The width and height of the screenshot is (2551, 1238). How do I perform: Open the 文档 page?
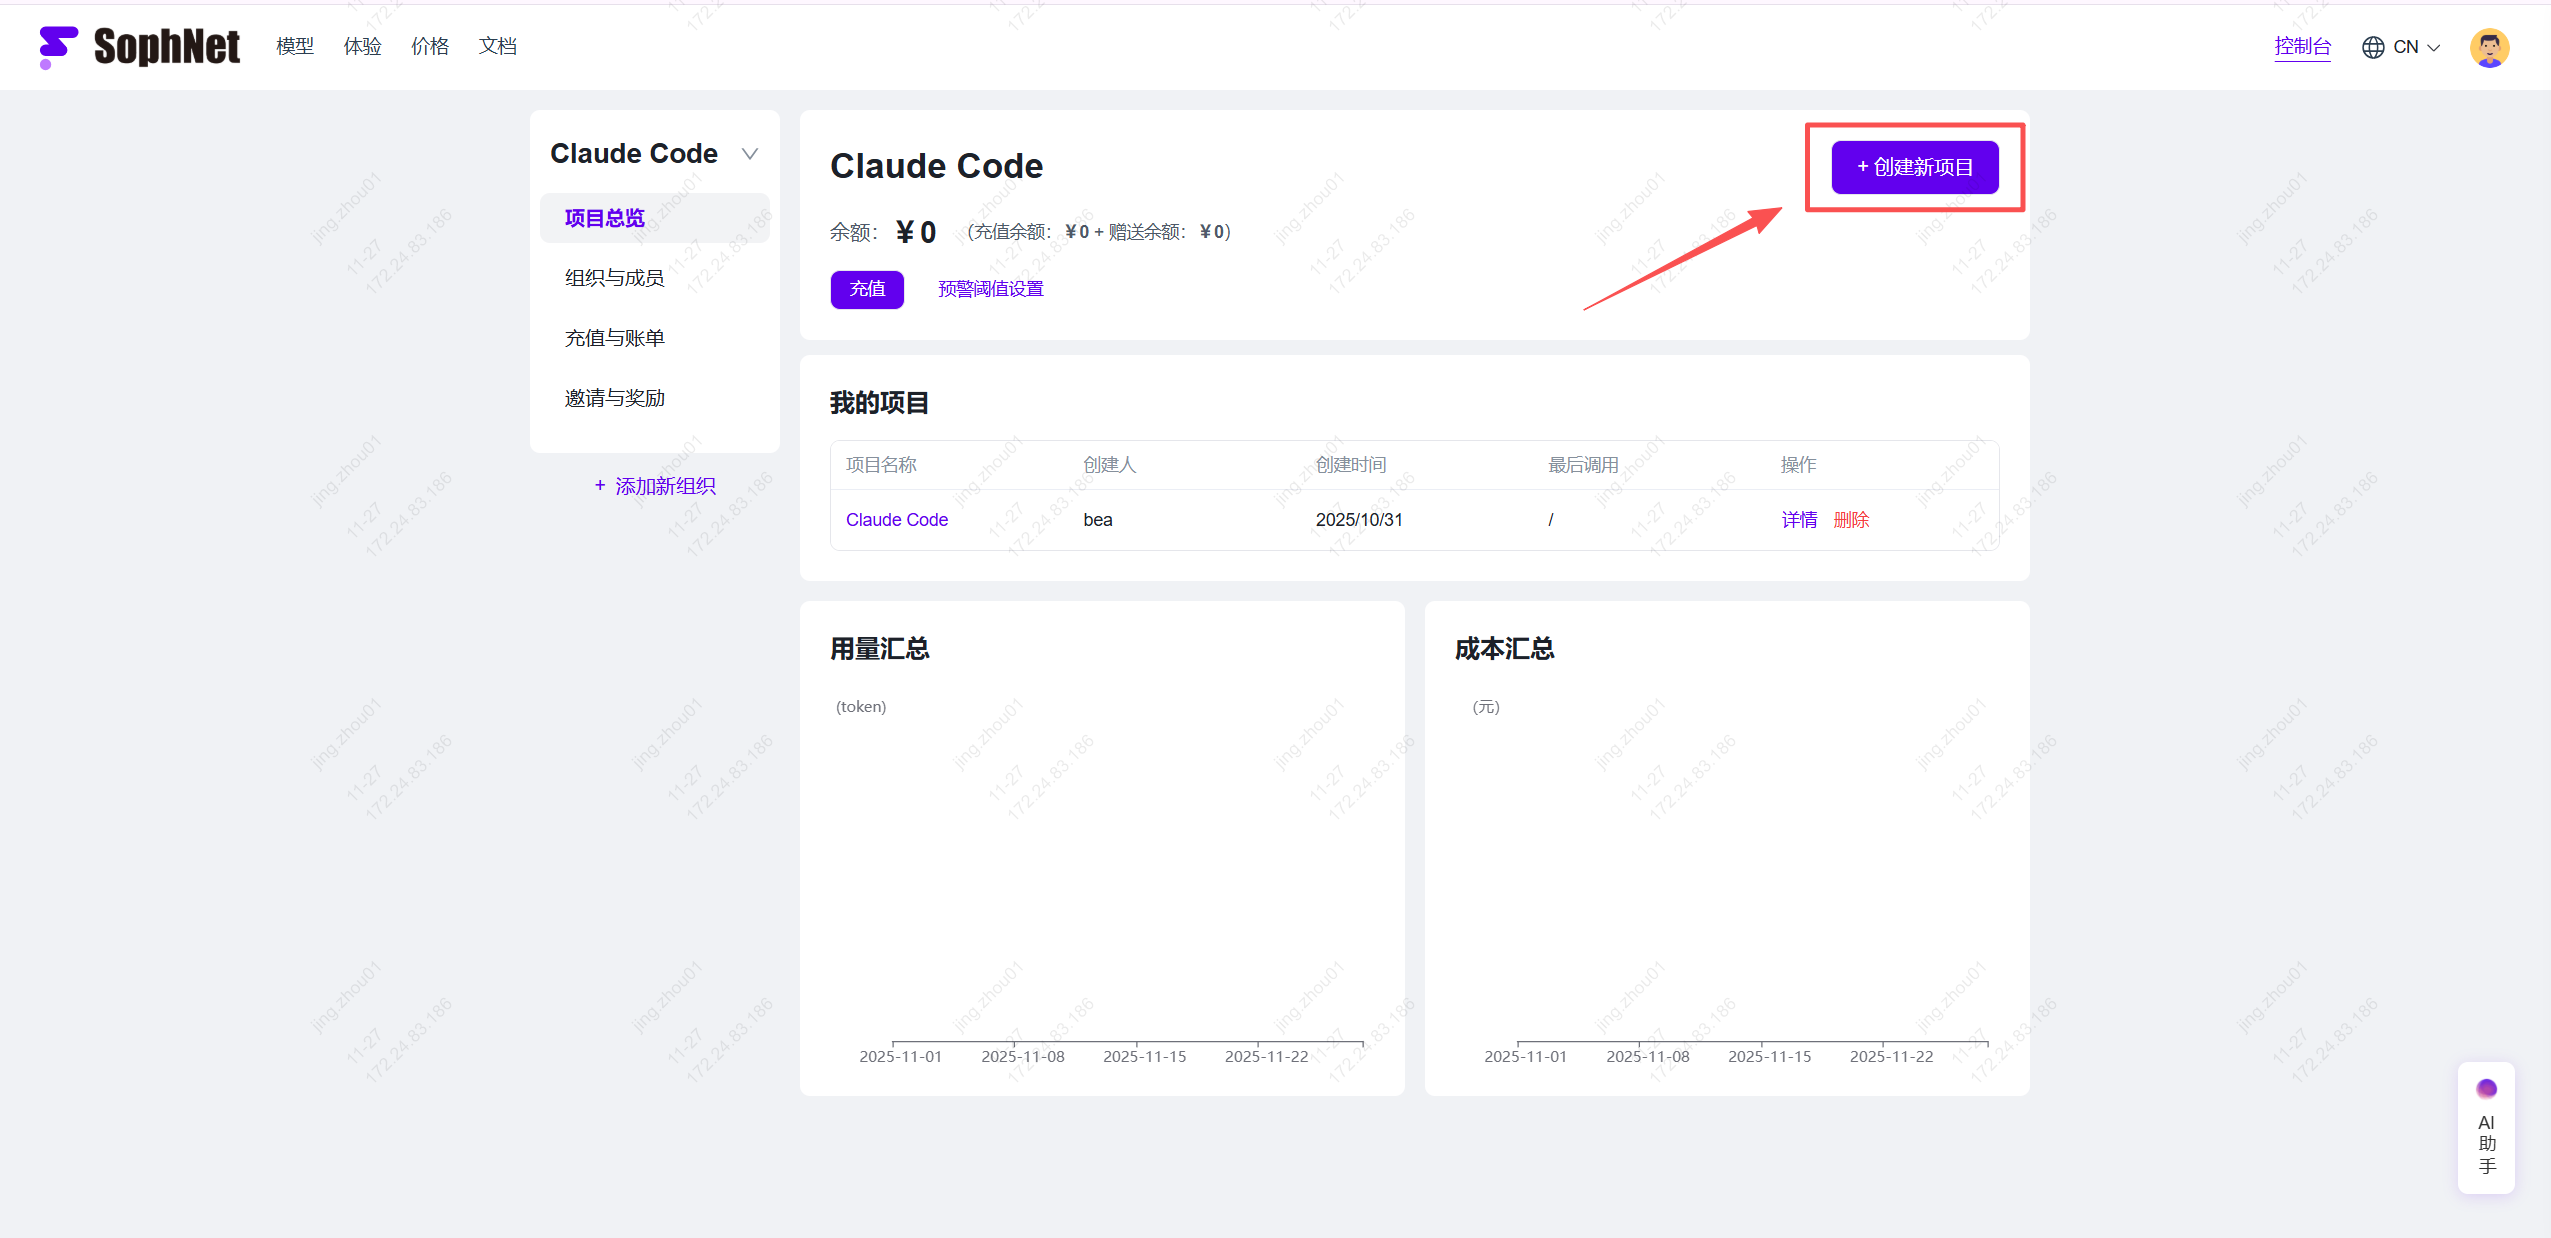coord(497,46)
